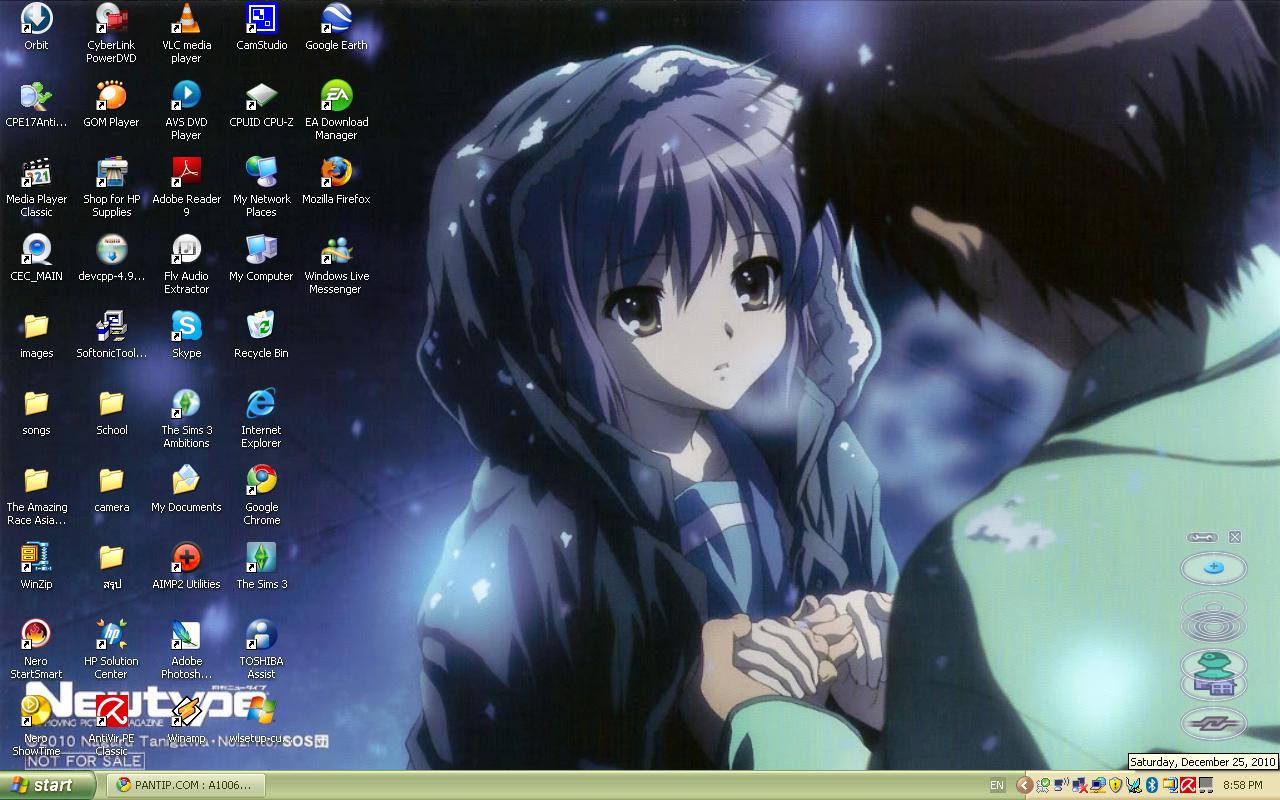Click the 8:58 PM taskbar clock
Screen dimensions: 1280x800
(1243, 786)
